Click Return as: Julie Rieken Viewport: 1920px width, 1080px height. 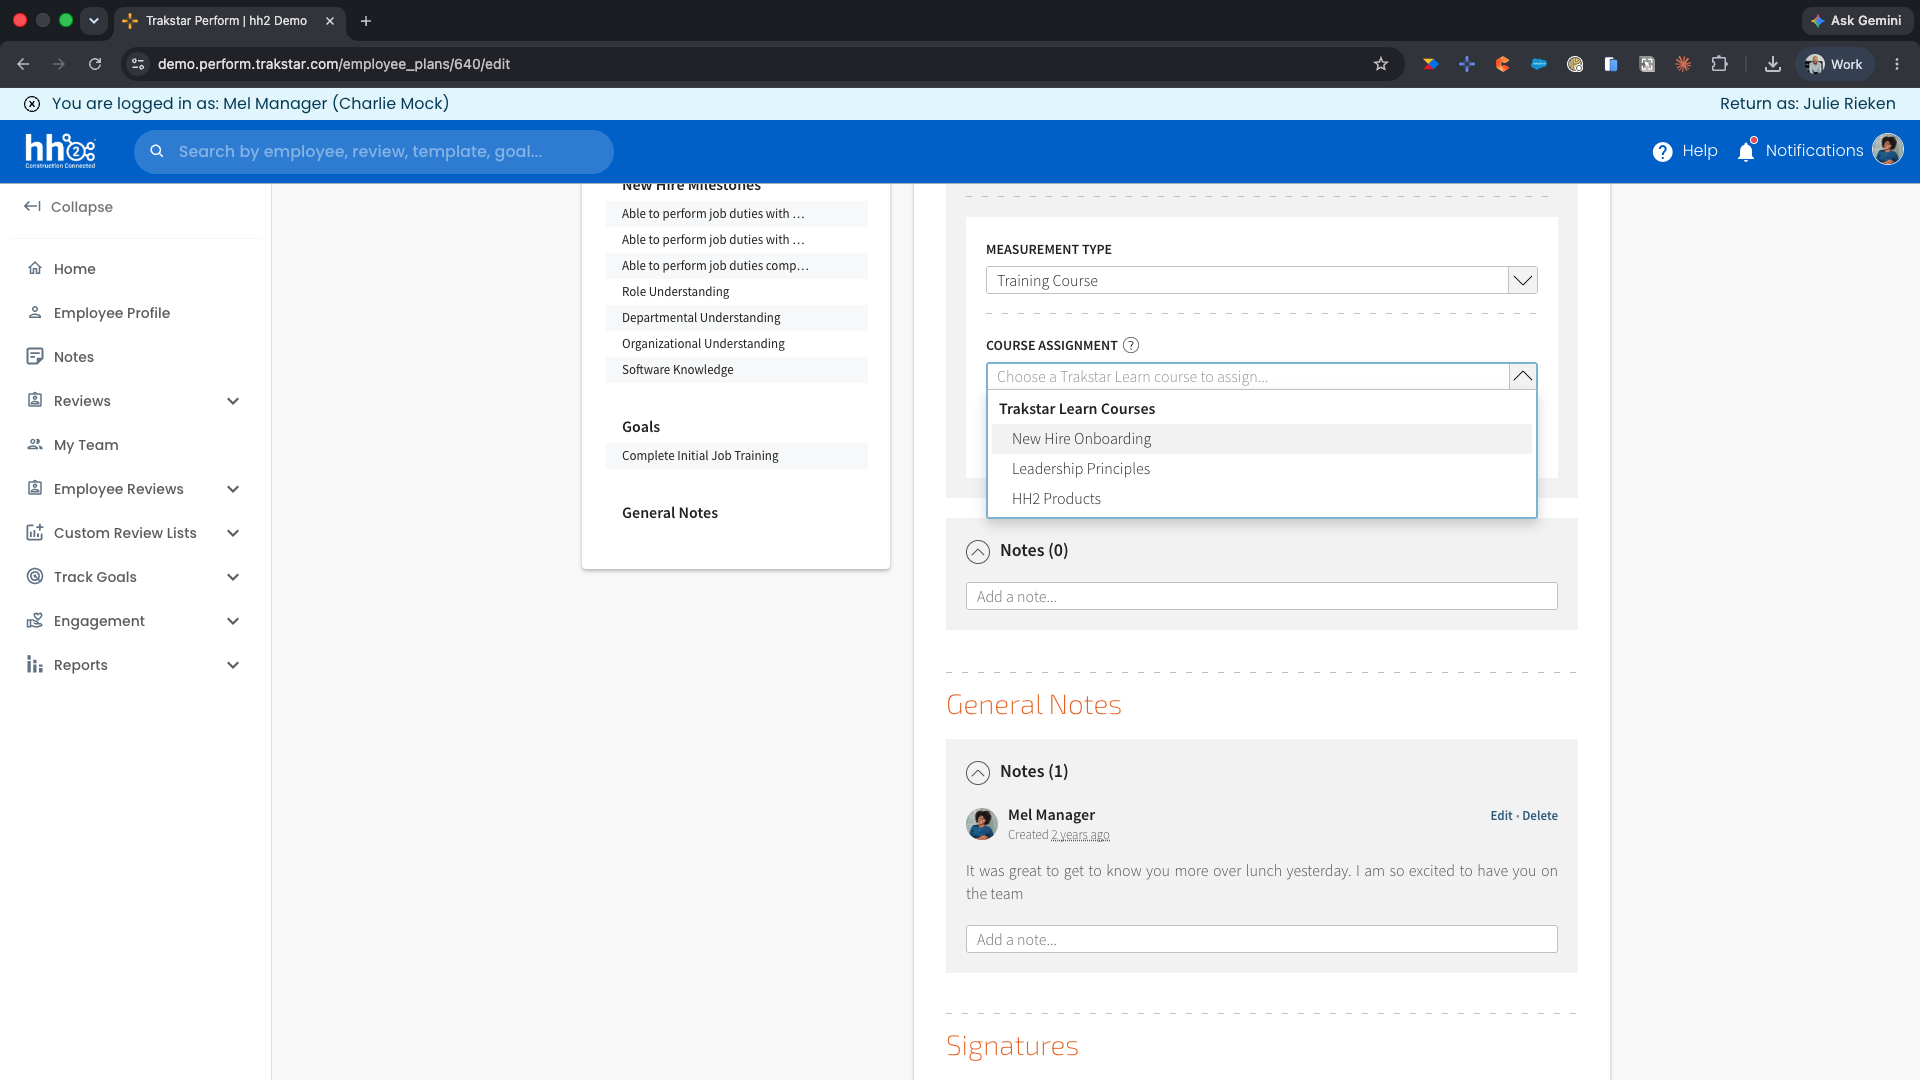[1807, 104]
